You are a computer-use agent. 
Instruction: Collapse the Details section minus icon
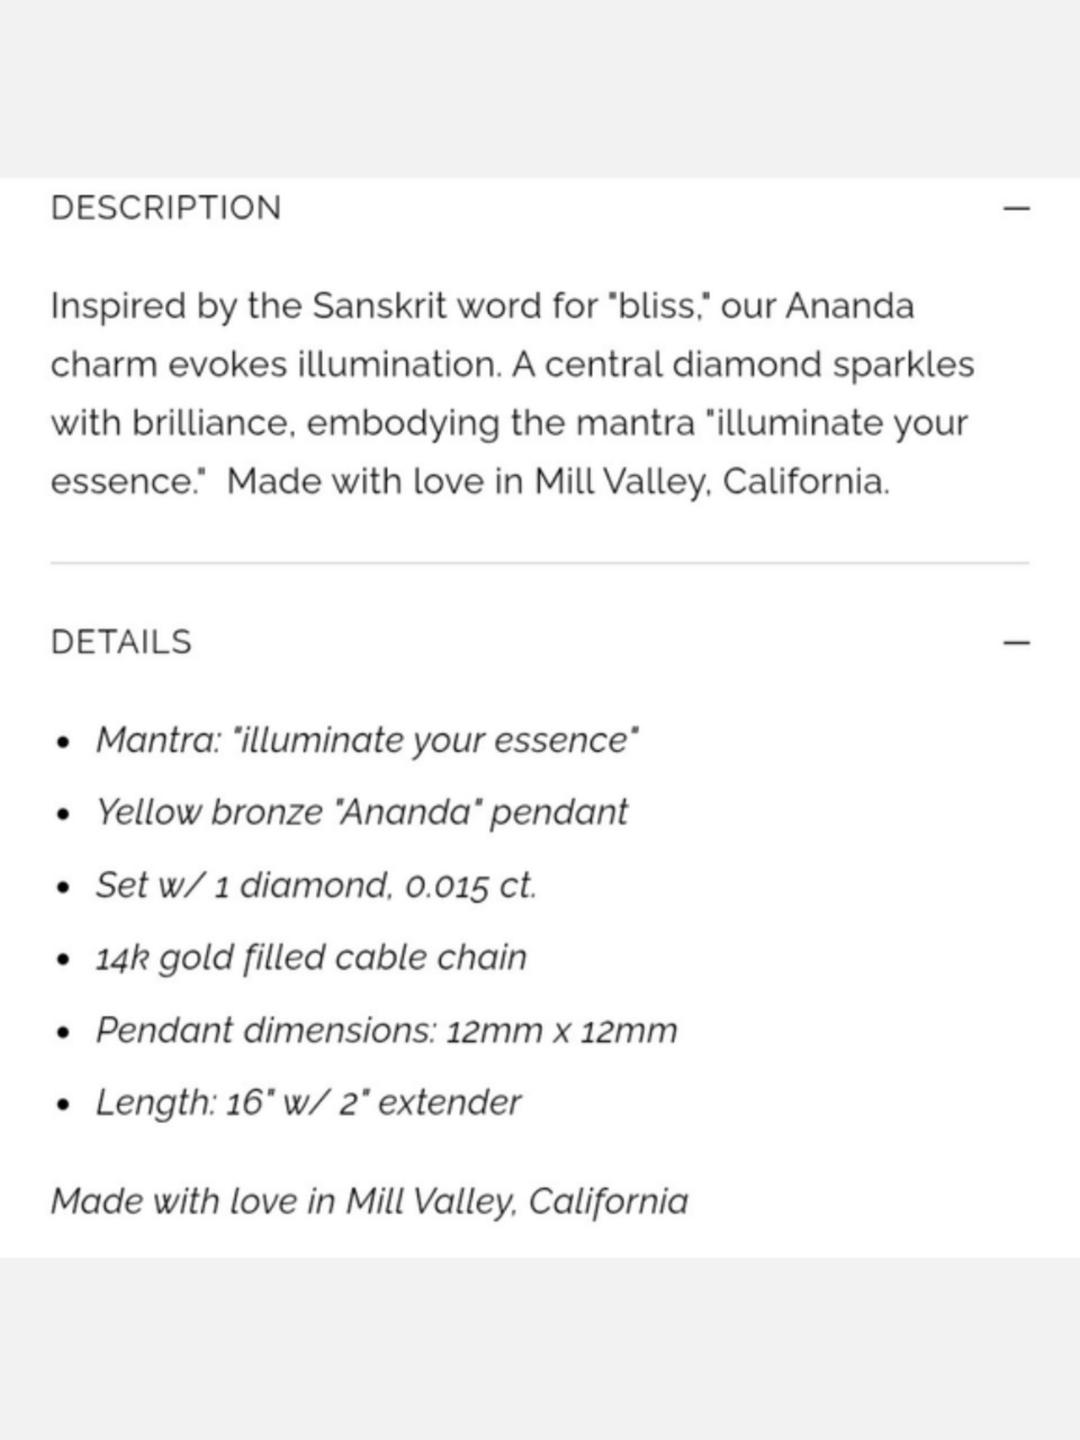pos(1016,642)
